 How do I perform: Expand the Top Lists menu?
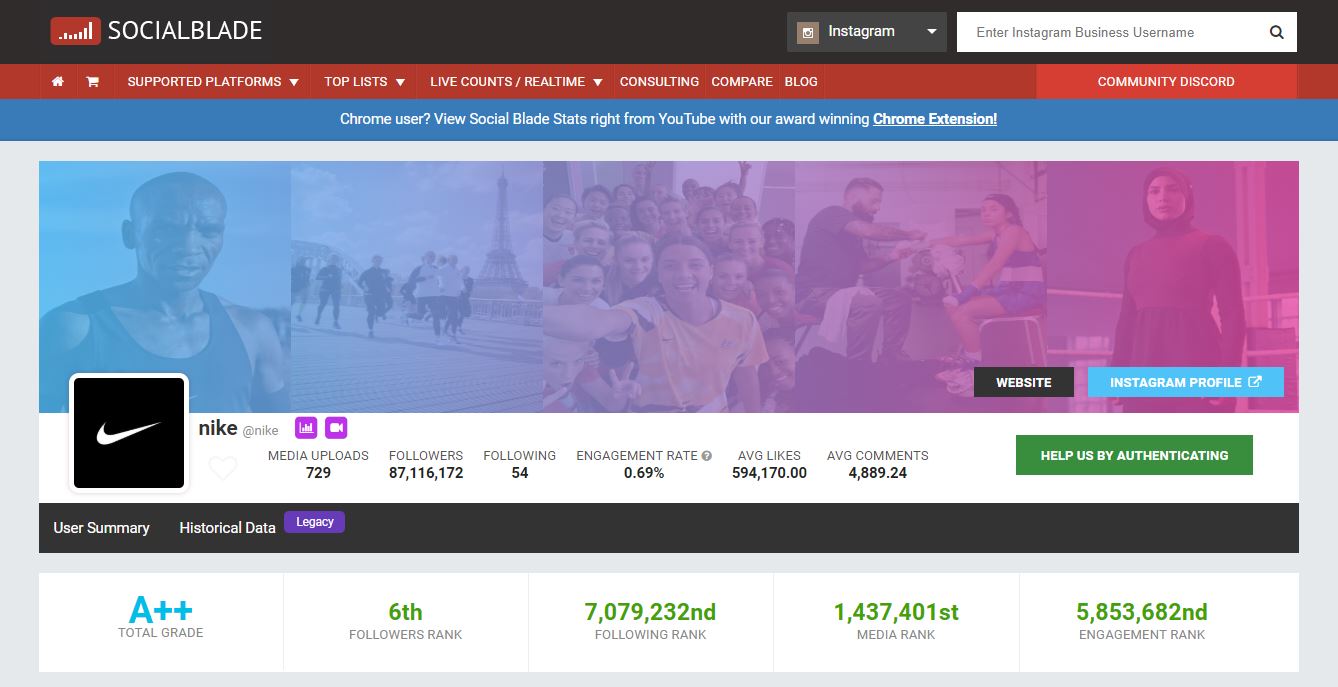click(x=364, y=82)
